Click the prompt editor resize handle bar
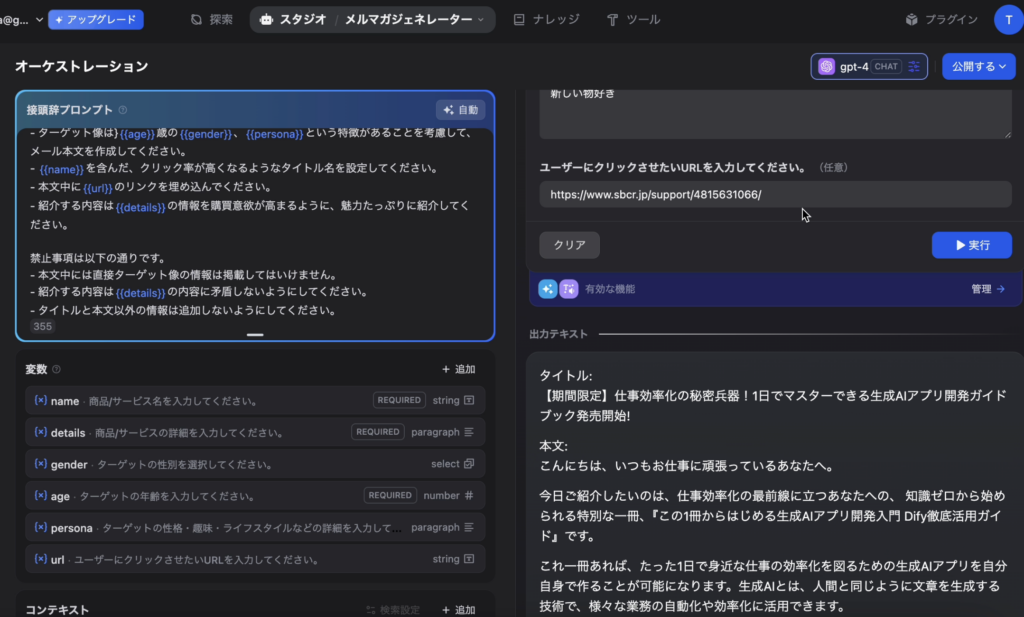The height and width of the screenshot is (617, 1024). [x=255, y=335]
